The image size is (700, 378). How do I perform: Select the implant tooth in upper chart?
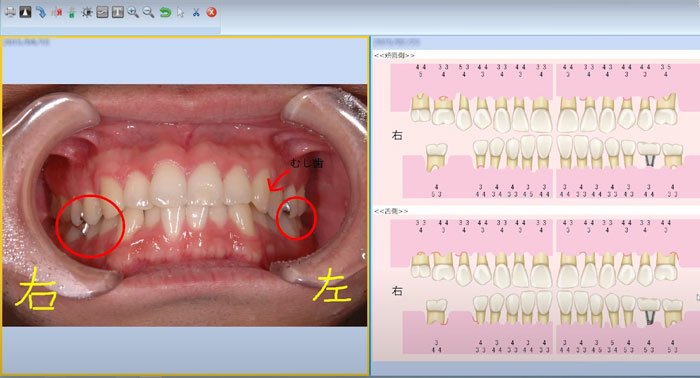(649, 154)
